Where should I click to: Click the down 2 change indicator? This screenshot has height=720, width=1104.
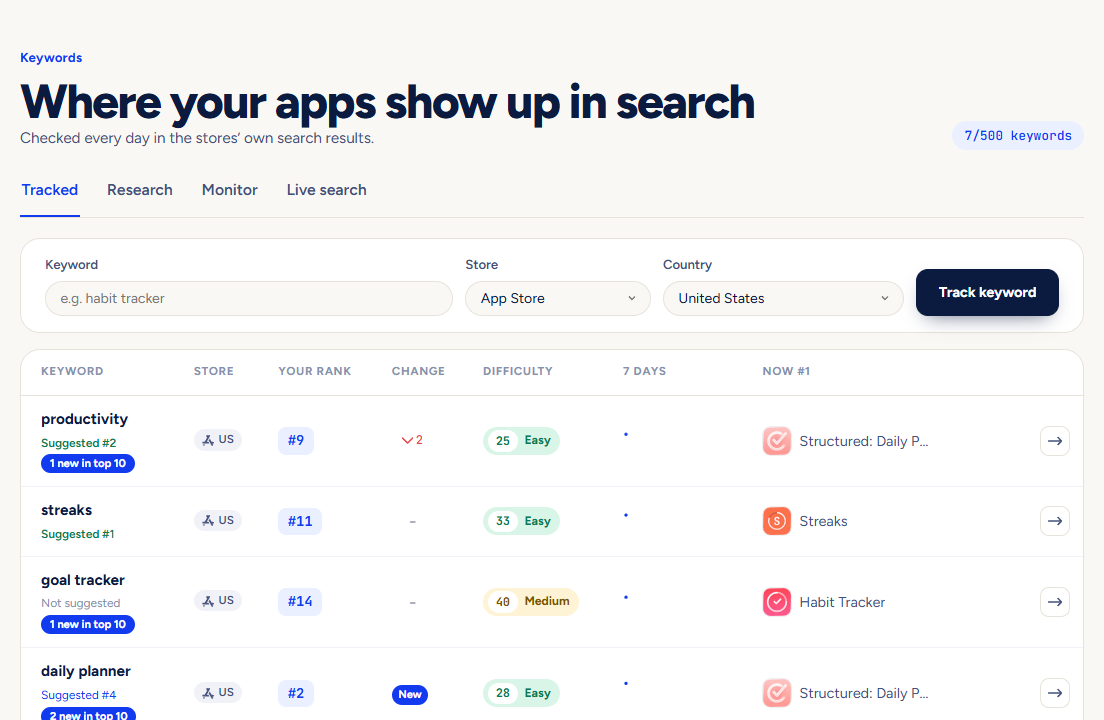coord(412,441)
